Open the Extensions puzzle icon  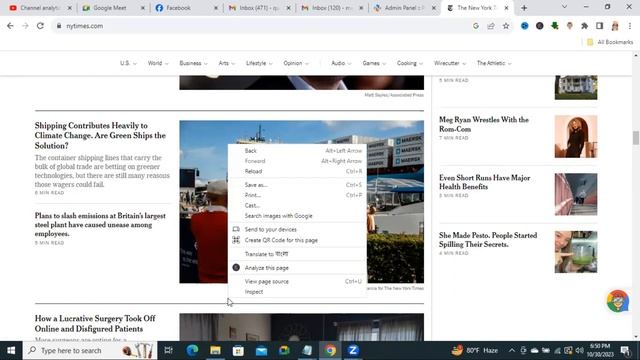(584, 26)
